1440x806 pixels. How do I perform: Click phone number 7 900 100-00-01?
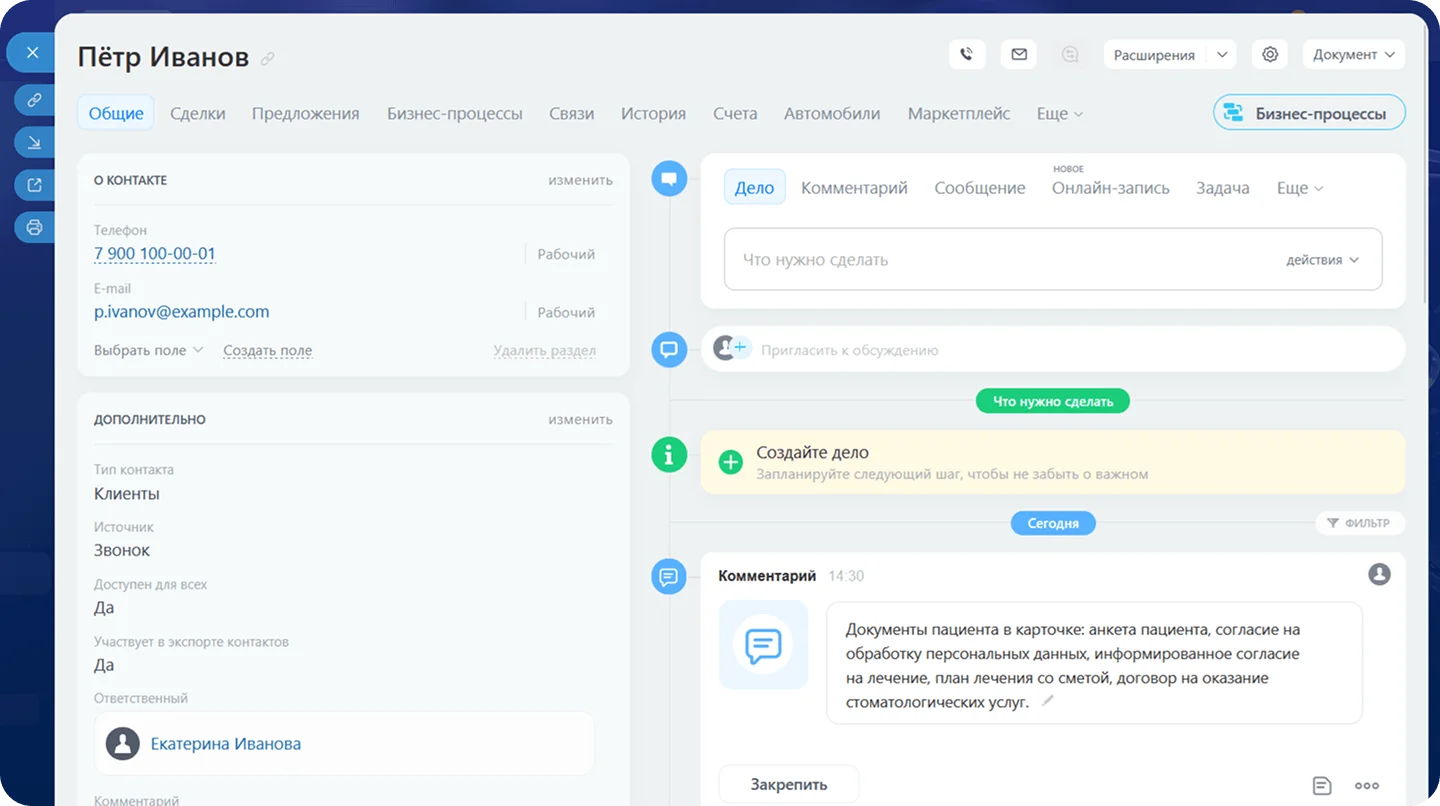coord(155,254)
